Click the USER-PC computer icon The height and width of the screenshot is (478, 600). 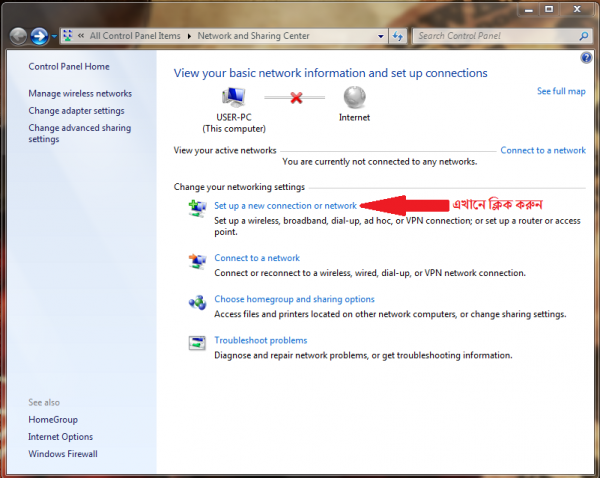point(233,97)
